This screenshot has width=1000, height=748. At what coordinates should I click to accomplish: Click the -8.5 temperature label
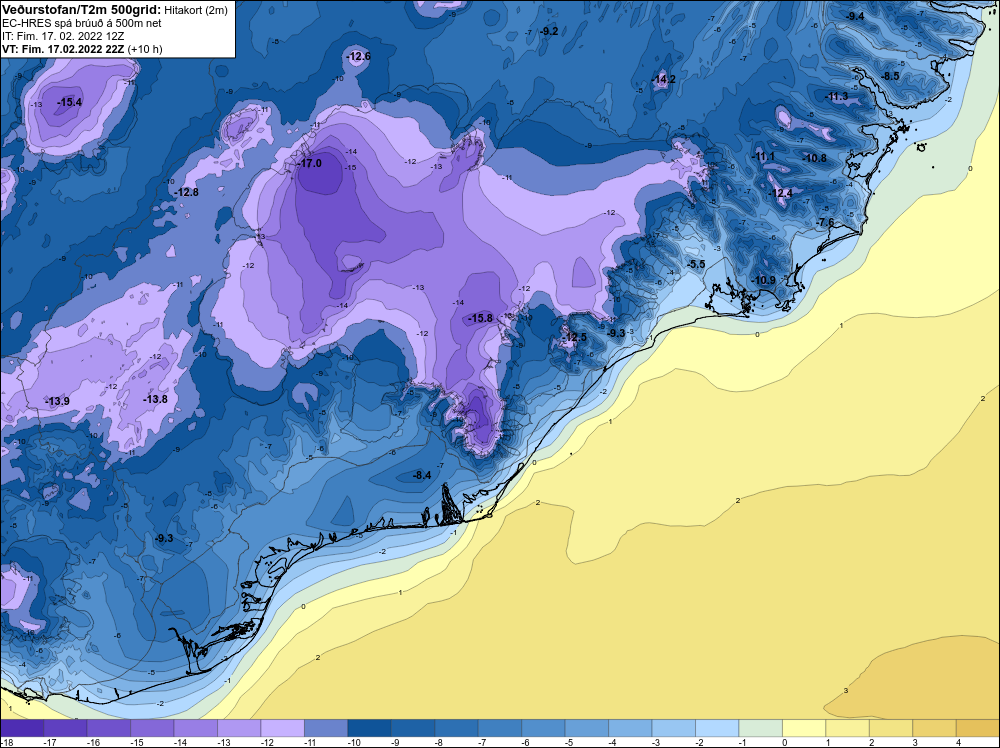(x=890, y=76)
